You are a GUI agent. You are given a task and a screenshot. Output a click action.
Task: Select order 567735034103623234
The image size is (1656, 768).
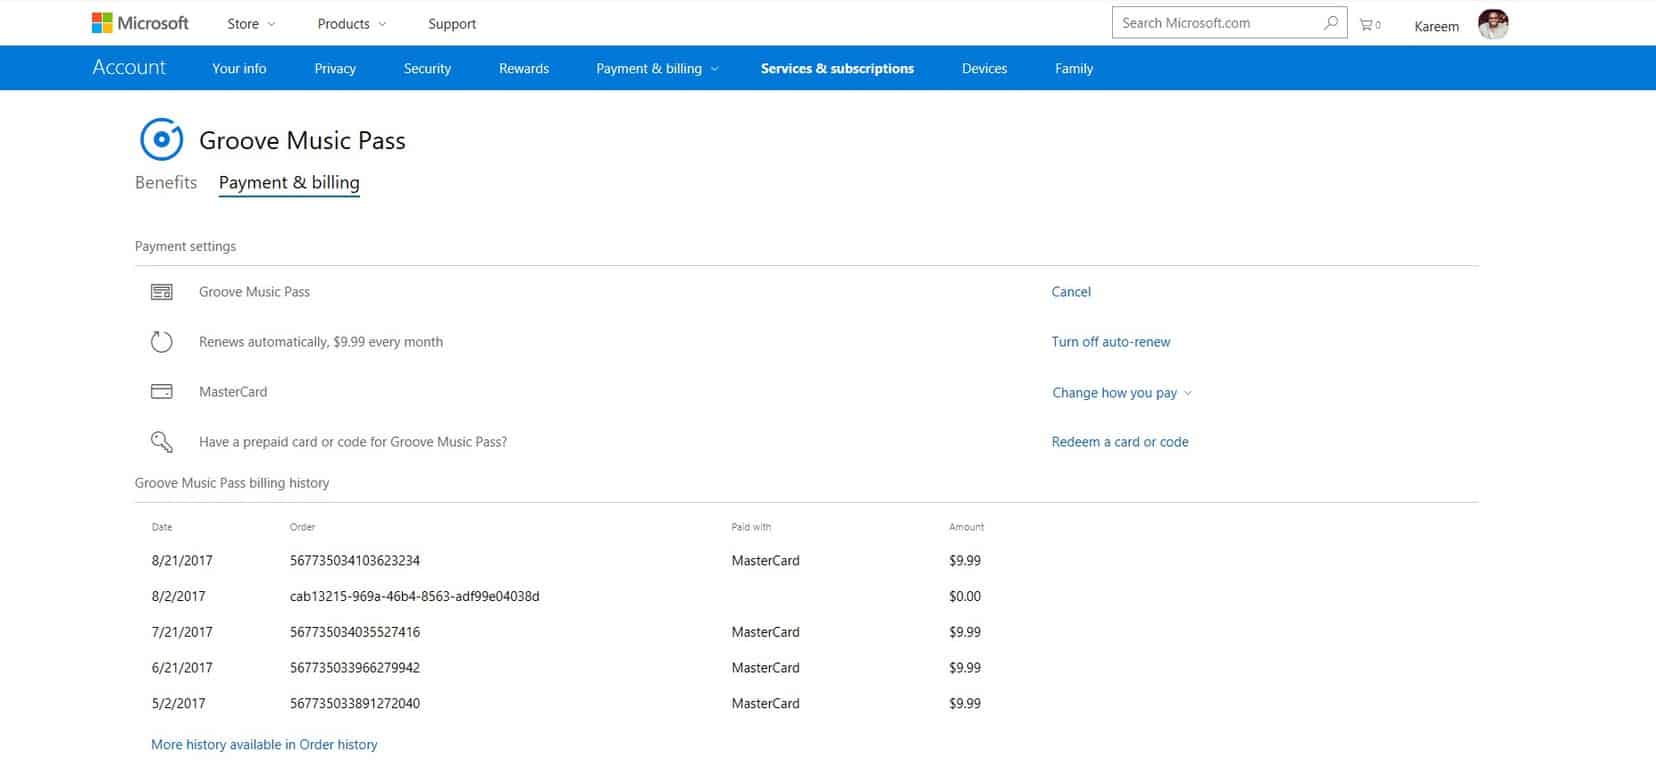[355, 561]
